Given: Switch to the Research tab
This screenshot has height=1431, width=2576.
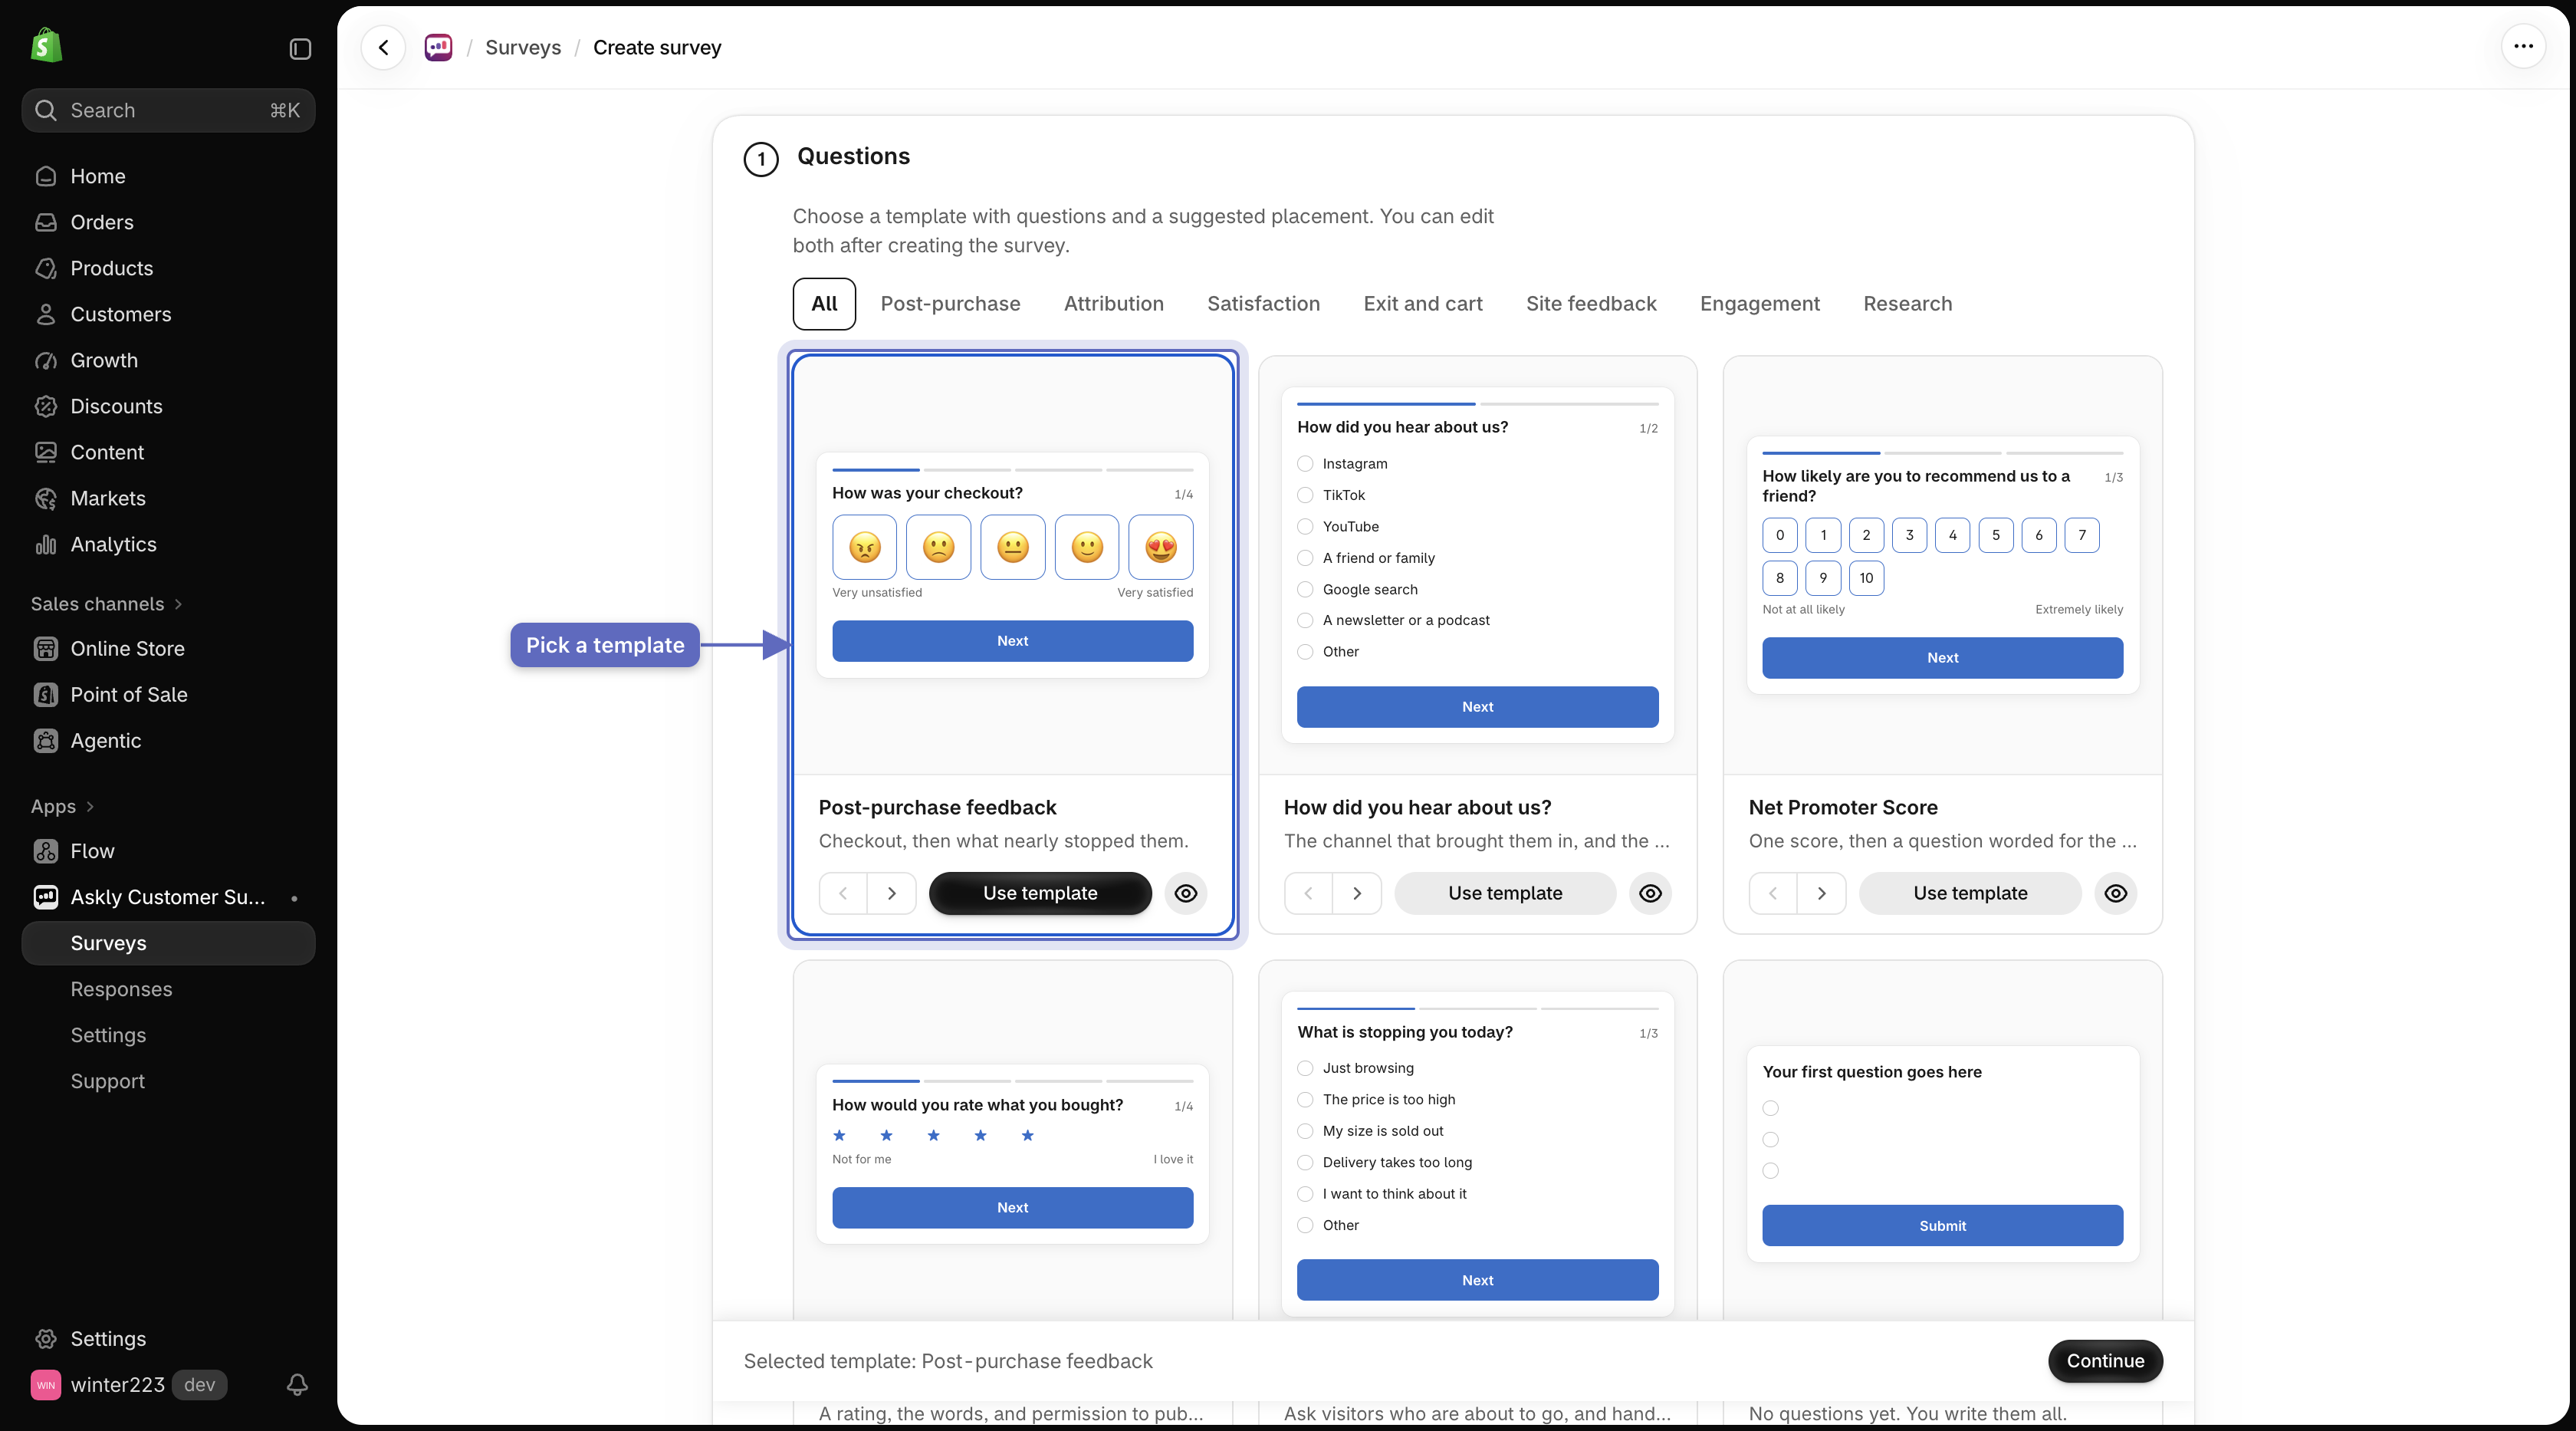Looking at the screenshot, I should [1907, 304].
